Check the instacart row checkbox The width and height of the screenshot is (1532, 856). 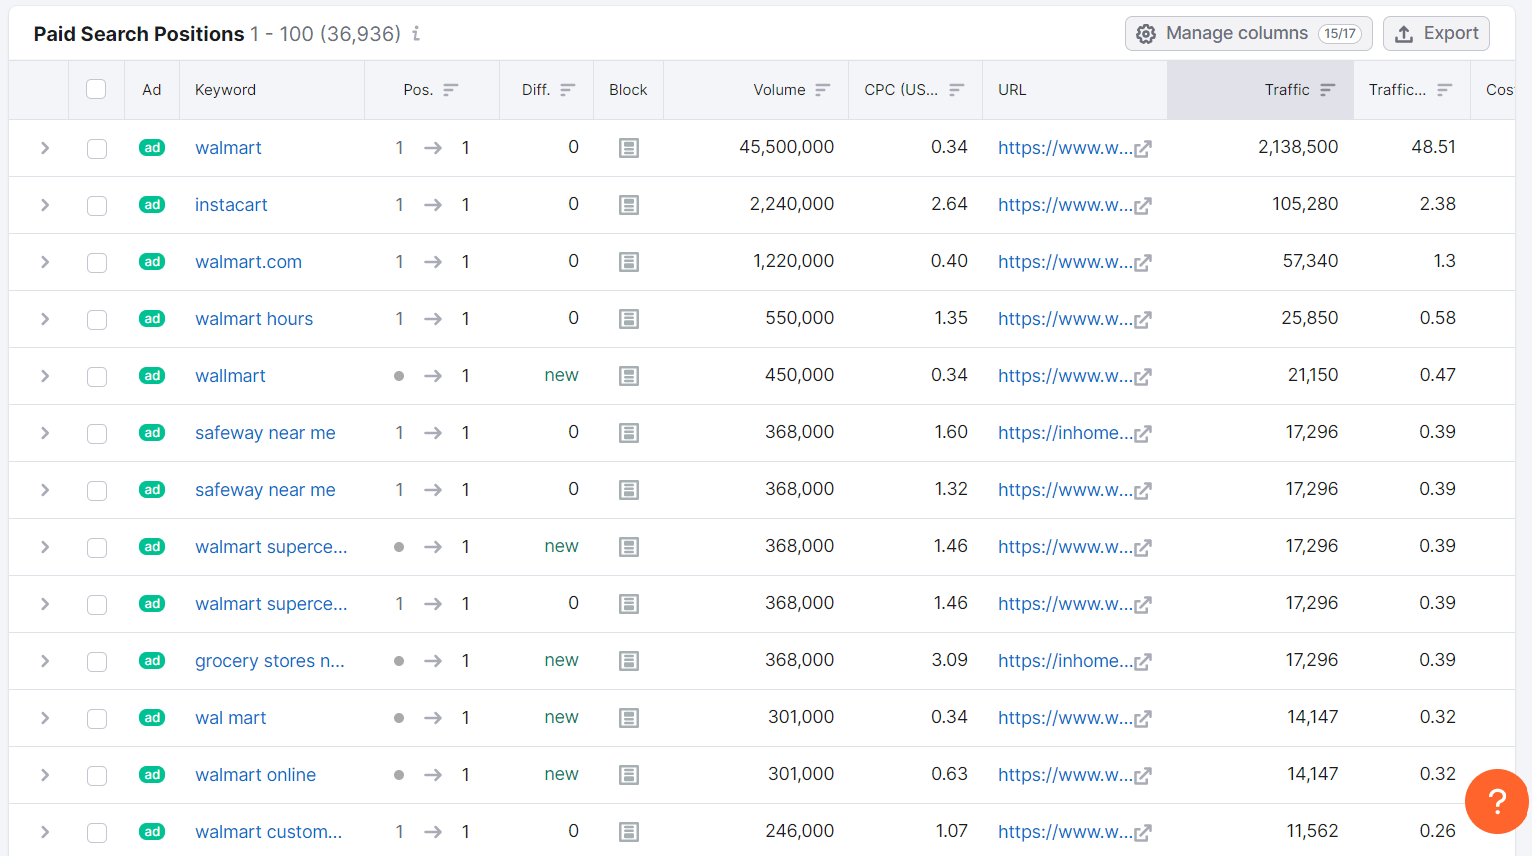point(97,206)
